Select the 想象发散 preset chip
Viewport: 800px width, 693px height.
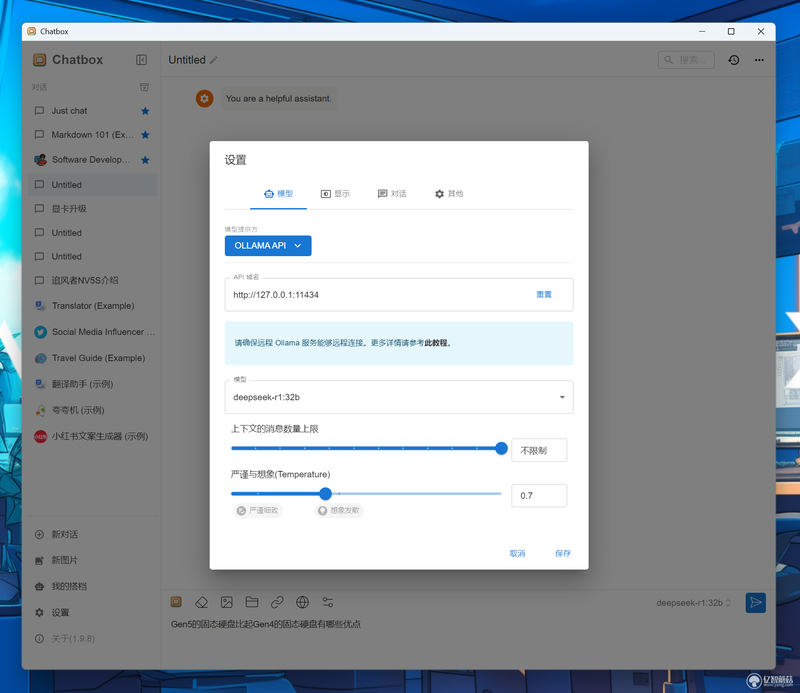click(x=339, y=510)
